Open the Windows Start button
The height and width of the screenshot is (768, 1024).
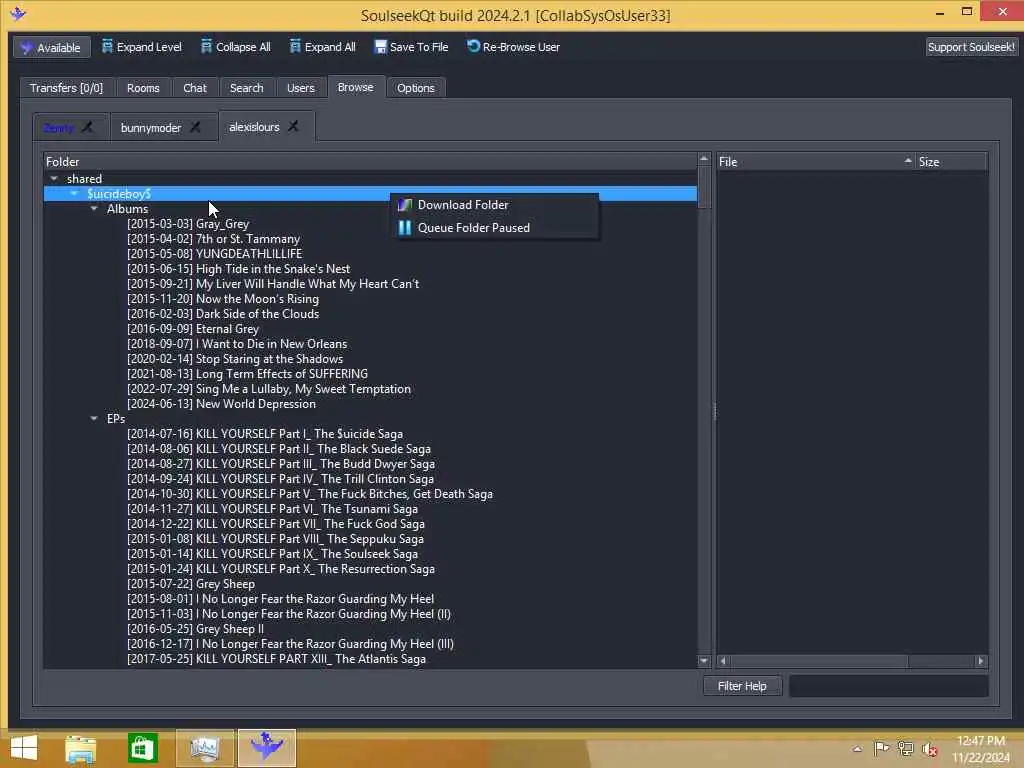point(24,748)
